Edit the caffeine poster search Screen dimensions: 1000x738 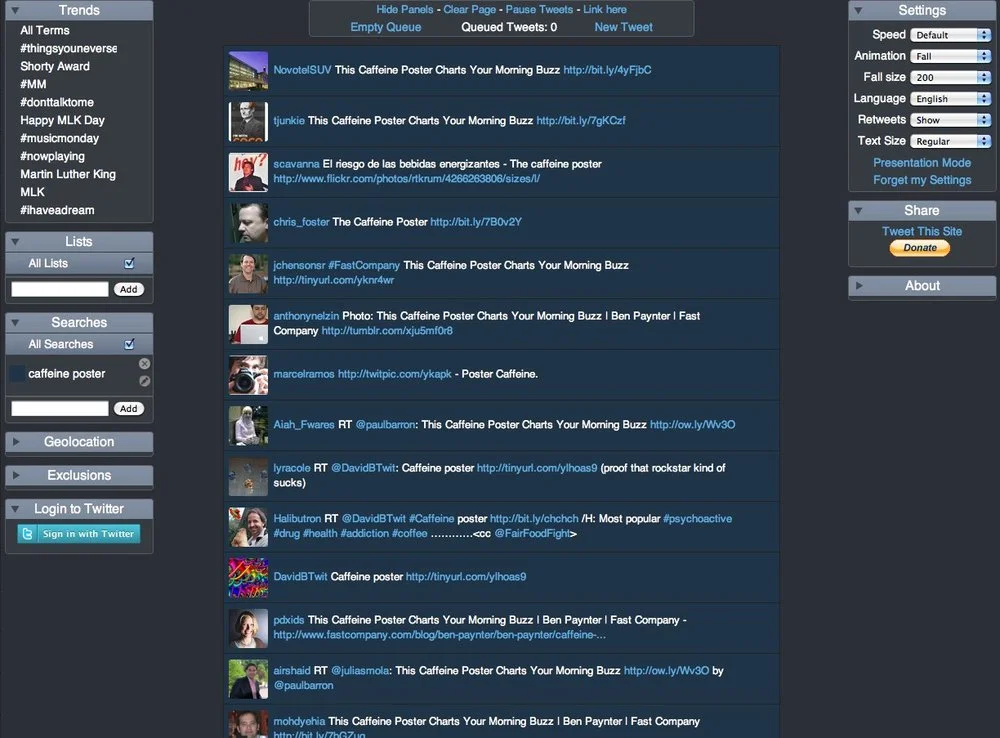coord(145,381)
